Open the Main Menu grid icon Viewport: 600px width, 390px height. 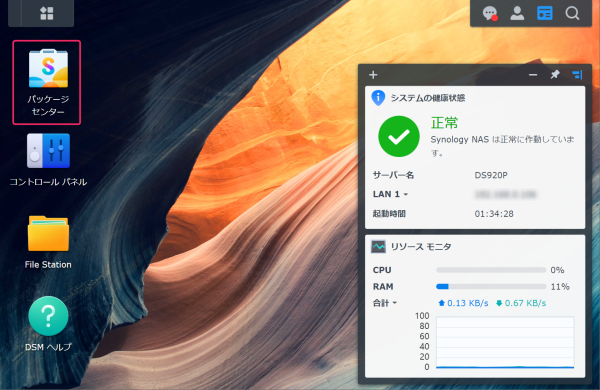pos(47,13)
